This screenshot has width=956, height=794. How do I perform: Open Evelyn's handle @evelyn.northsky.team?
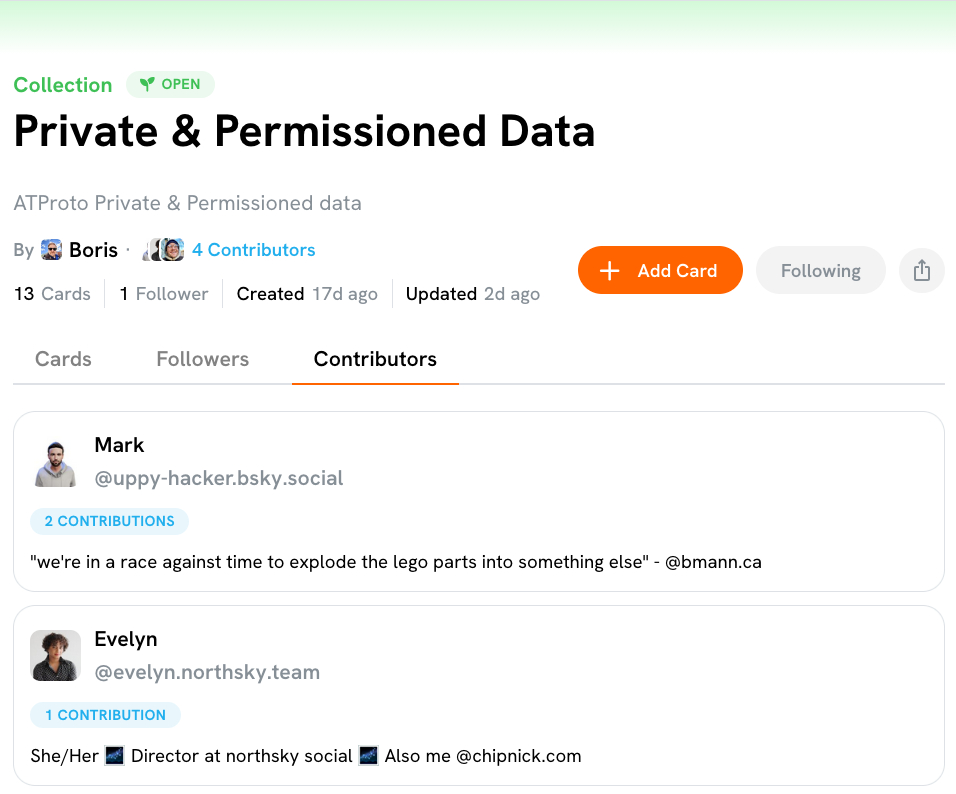click(x=207, y=672)
